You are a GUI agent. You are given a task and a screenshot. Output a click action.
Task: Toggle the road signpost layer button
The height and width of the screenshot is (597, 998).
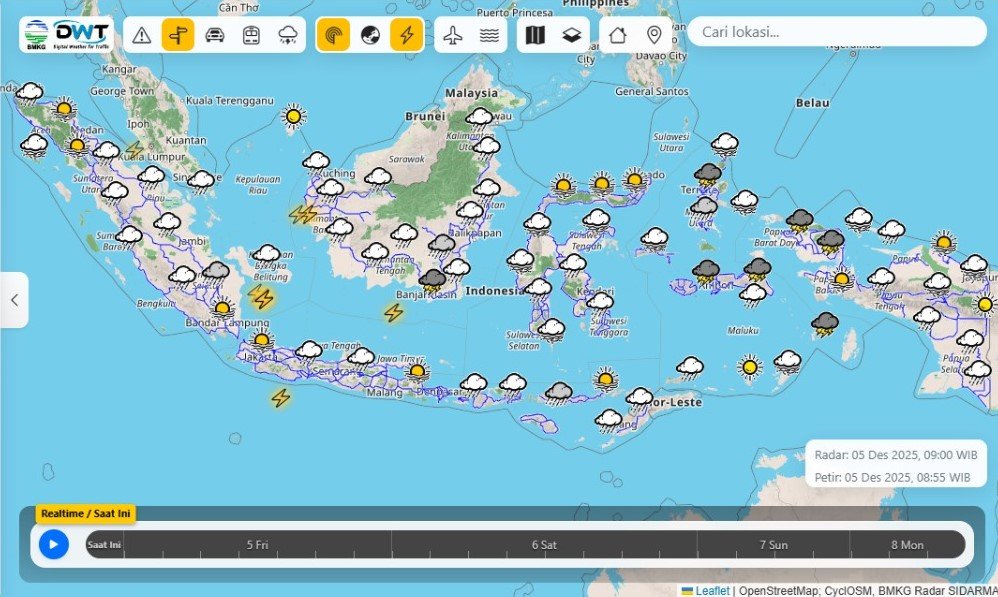pyautogui.click(x=178, y=35)
